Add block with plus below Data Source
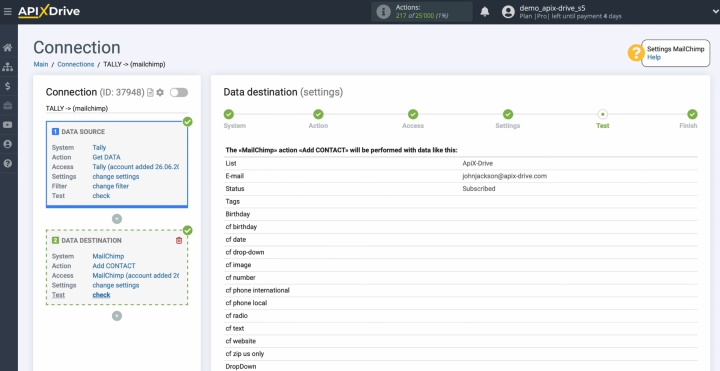 [117, 219]
